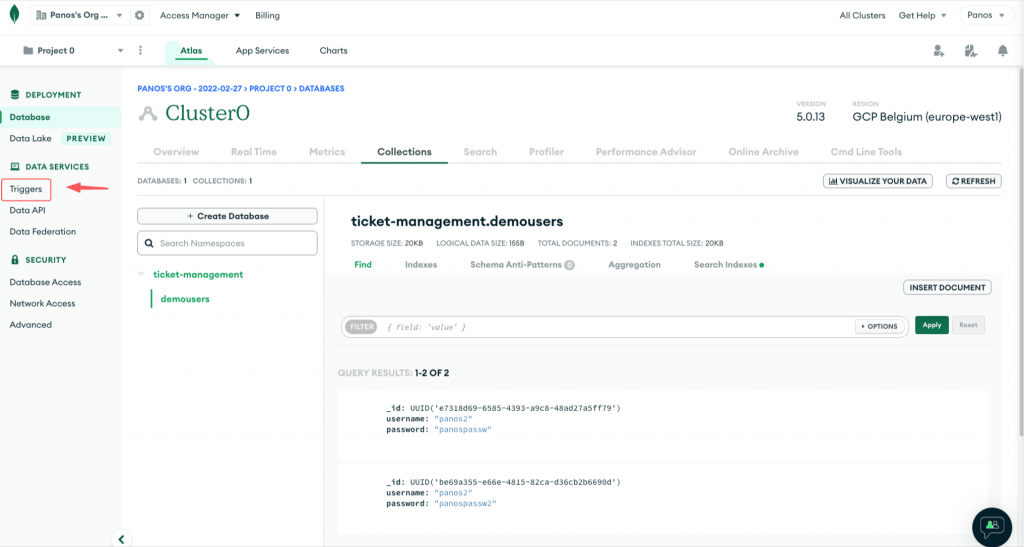Open the cluster Overview tab
1024x547 pixels.
coord(176,151)
